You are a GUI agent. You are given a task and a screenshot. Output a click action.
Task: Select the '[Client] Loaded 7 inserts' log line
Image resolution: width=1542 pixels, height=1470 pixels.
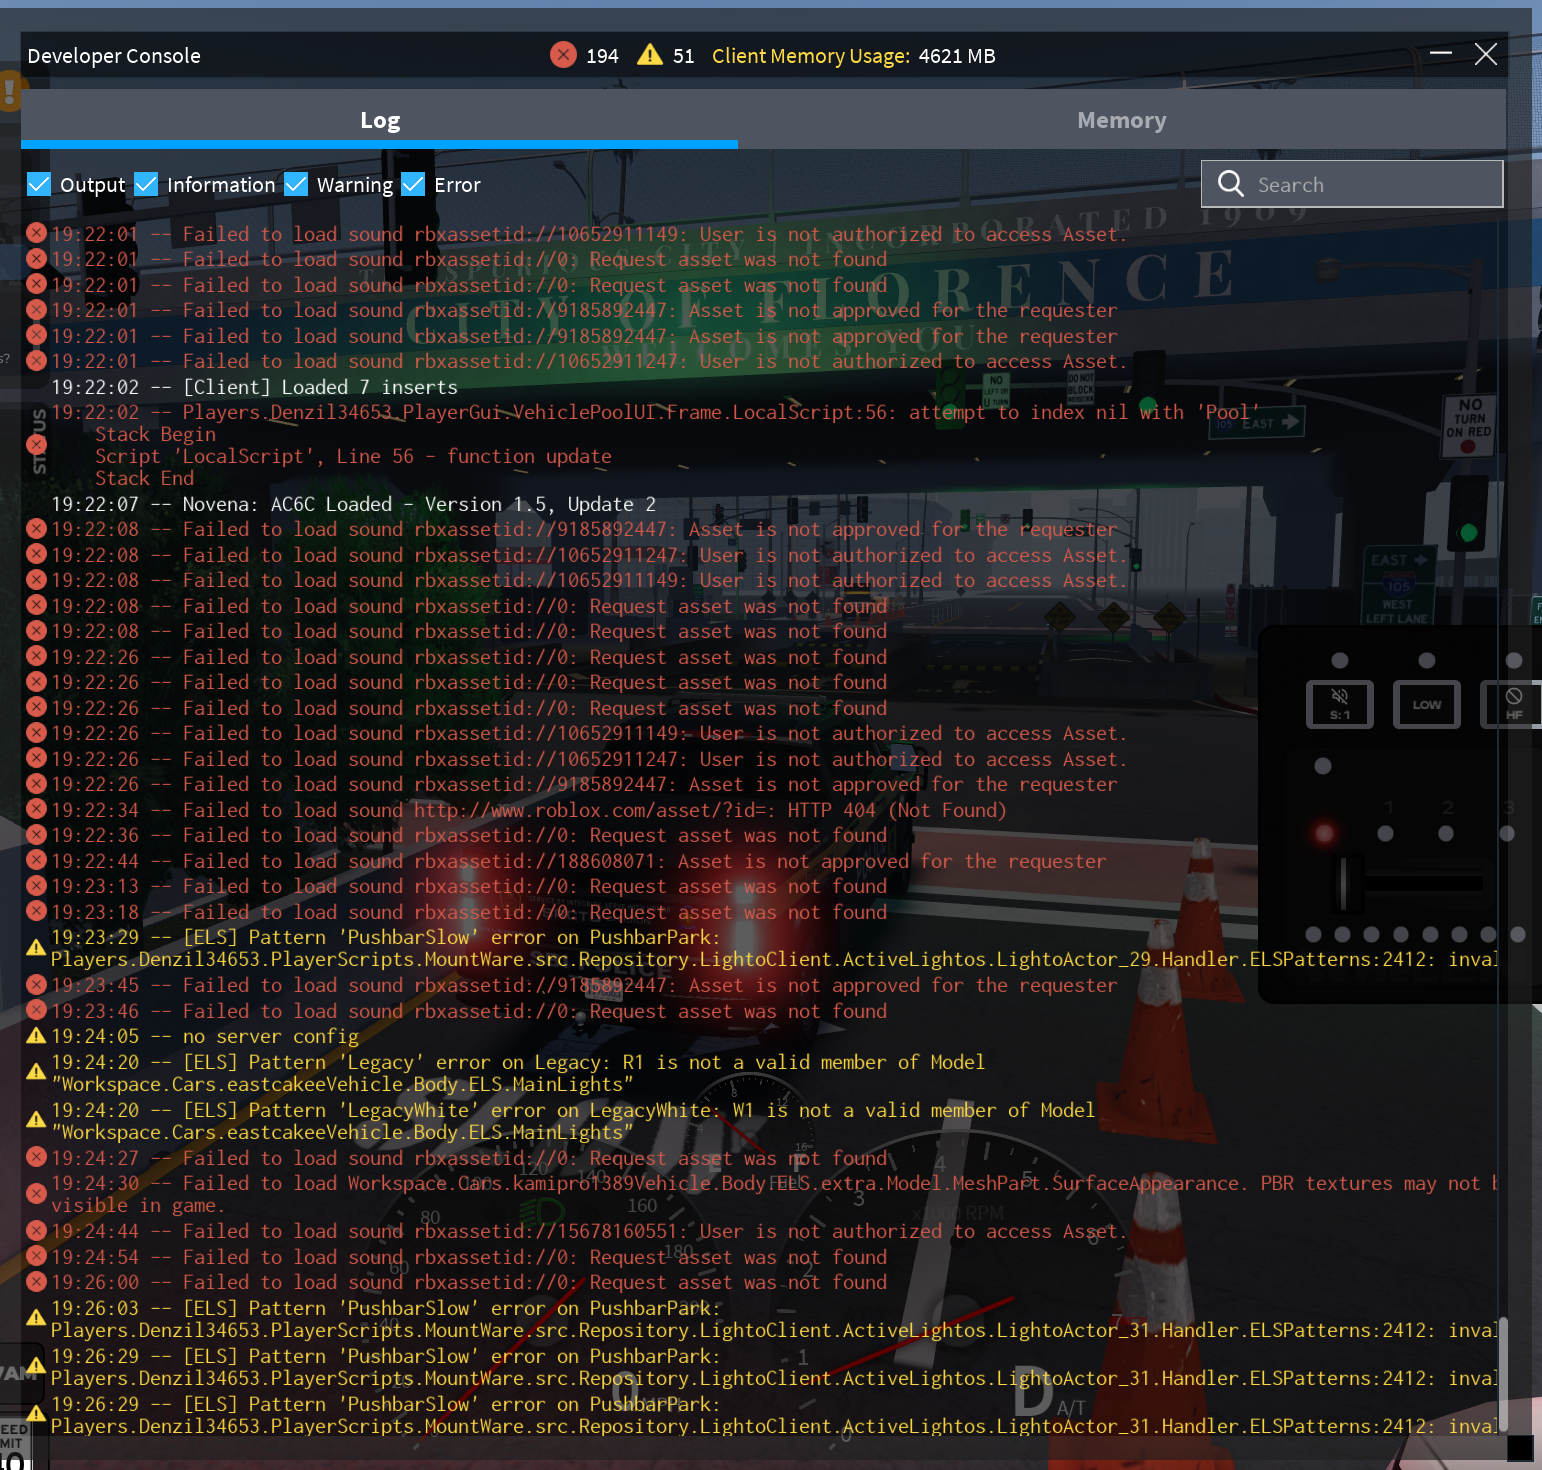[255, 387]
